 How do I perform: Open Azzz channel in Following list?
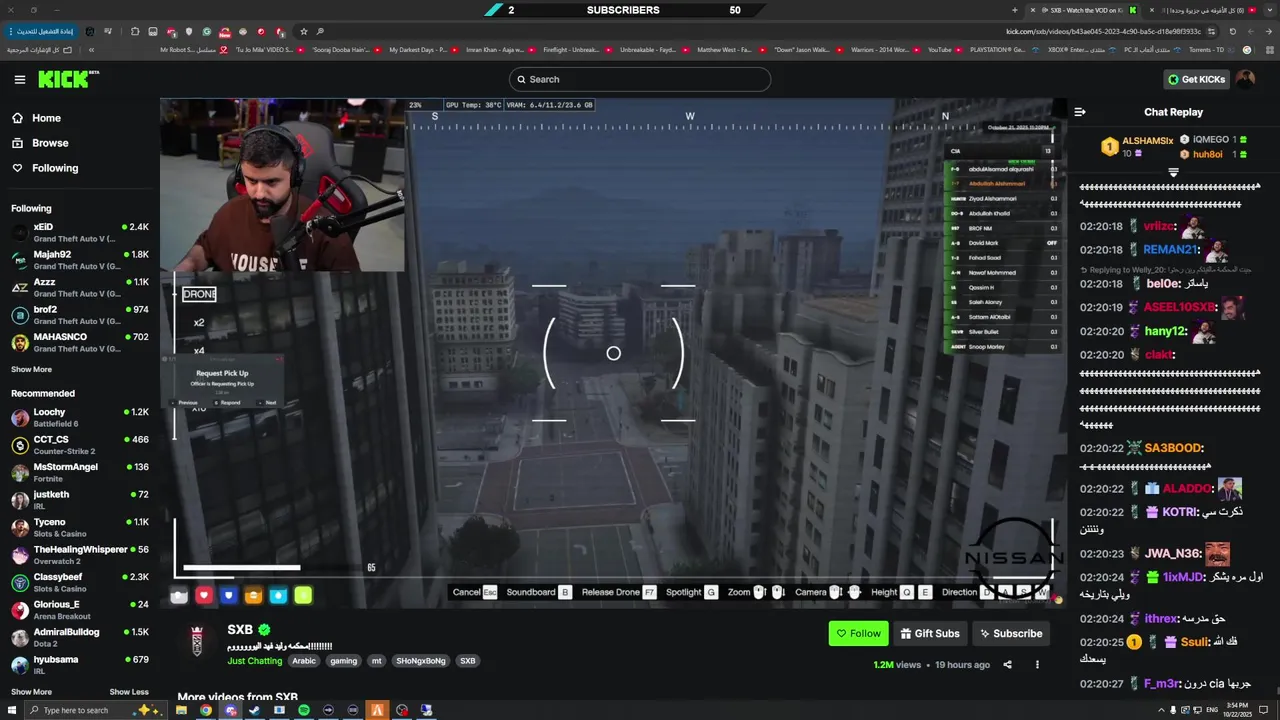(80, 287)
